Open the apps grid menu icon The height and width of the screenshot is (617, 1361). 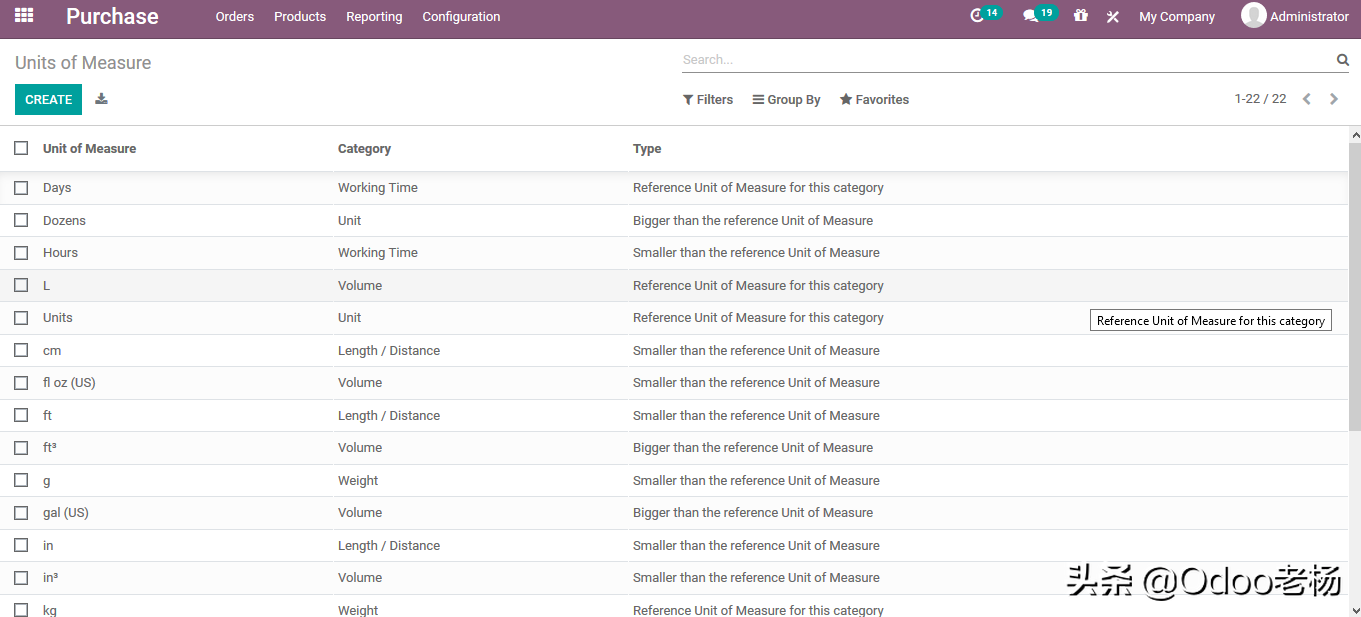point(24,16)
